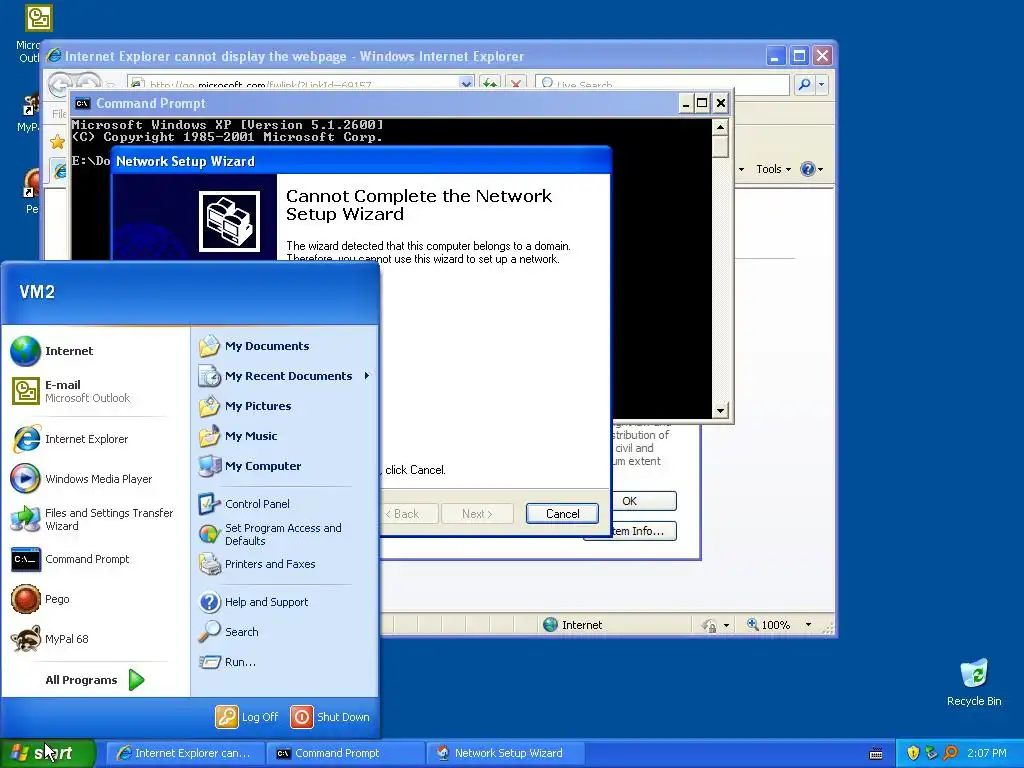Click the taskbar clock showing 2:07 PM
This screenshot has width=1024, height=768.
pyautogui.click(x=987, y=753)
